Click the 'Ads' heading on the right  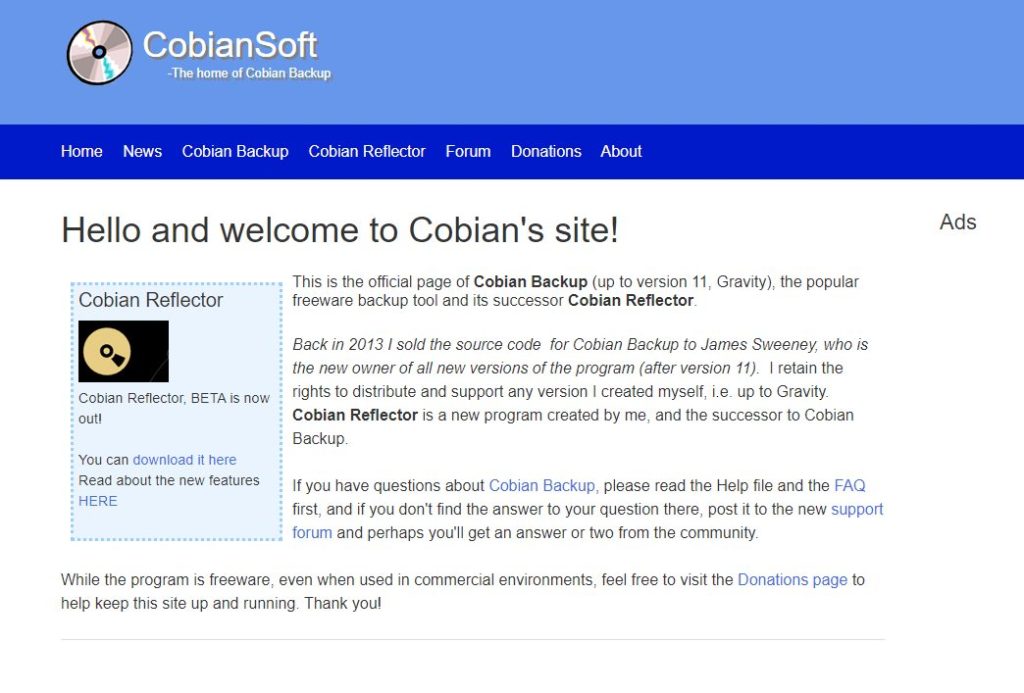coord(957,222)
